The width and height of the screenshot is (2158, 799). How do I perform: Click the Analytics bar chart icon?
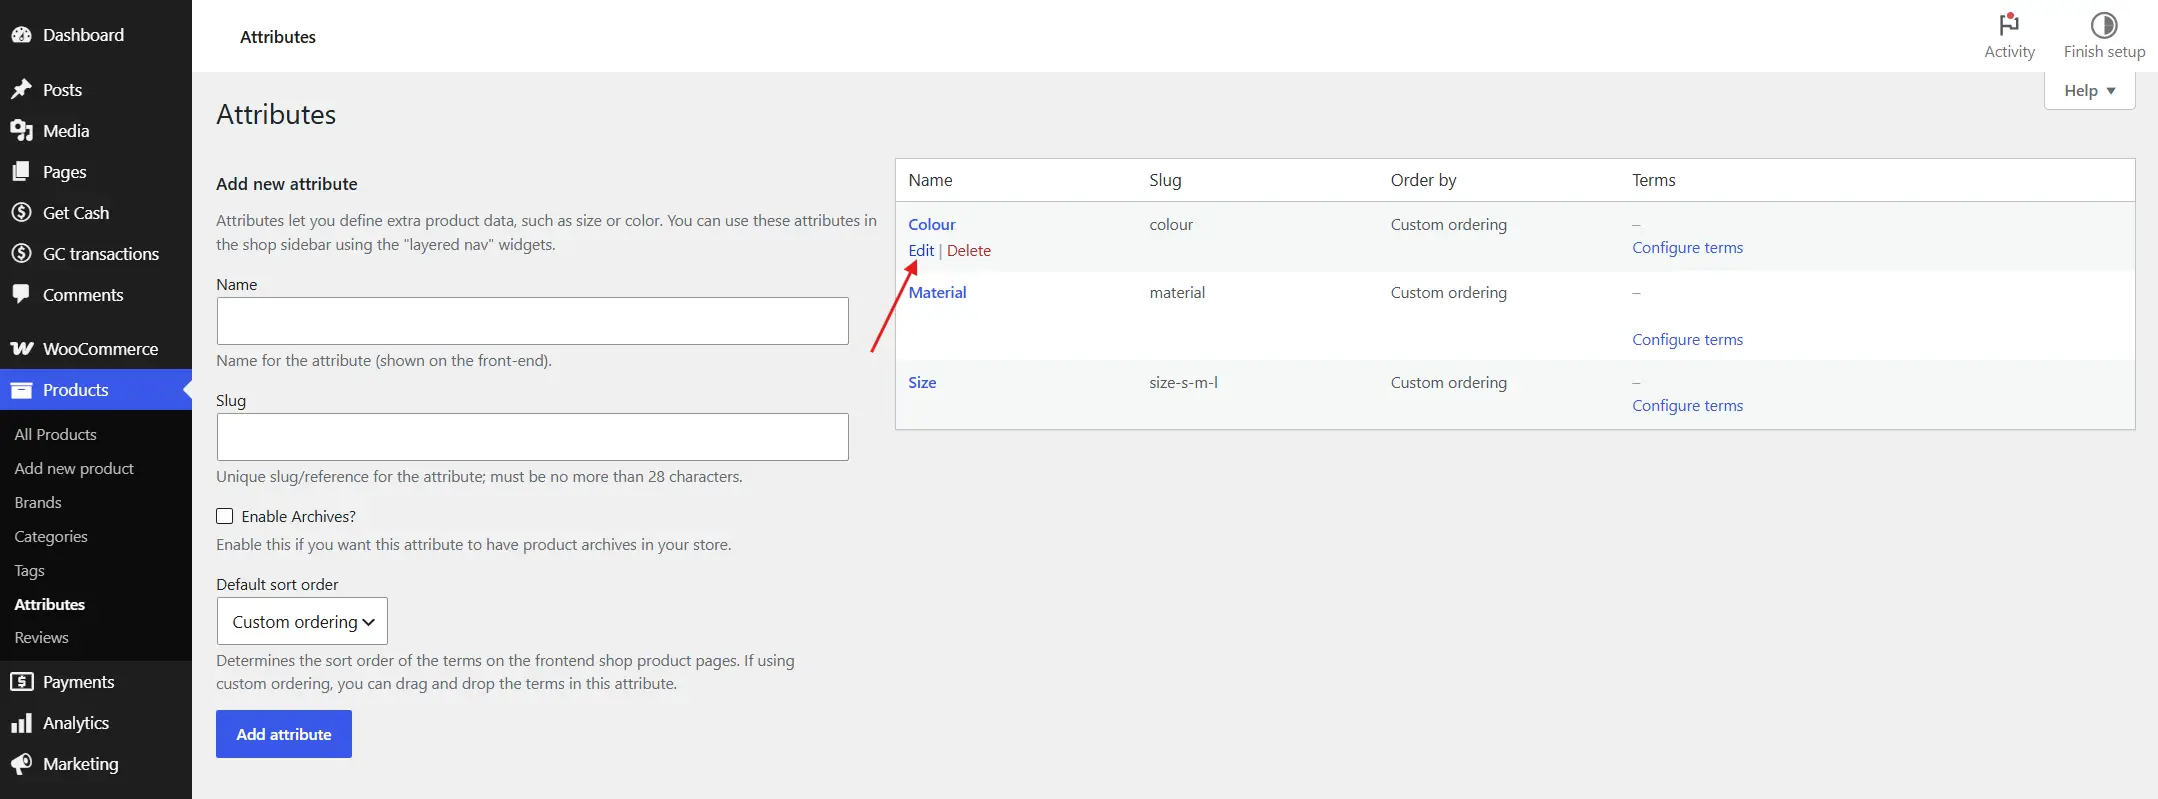coord(21,723)
